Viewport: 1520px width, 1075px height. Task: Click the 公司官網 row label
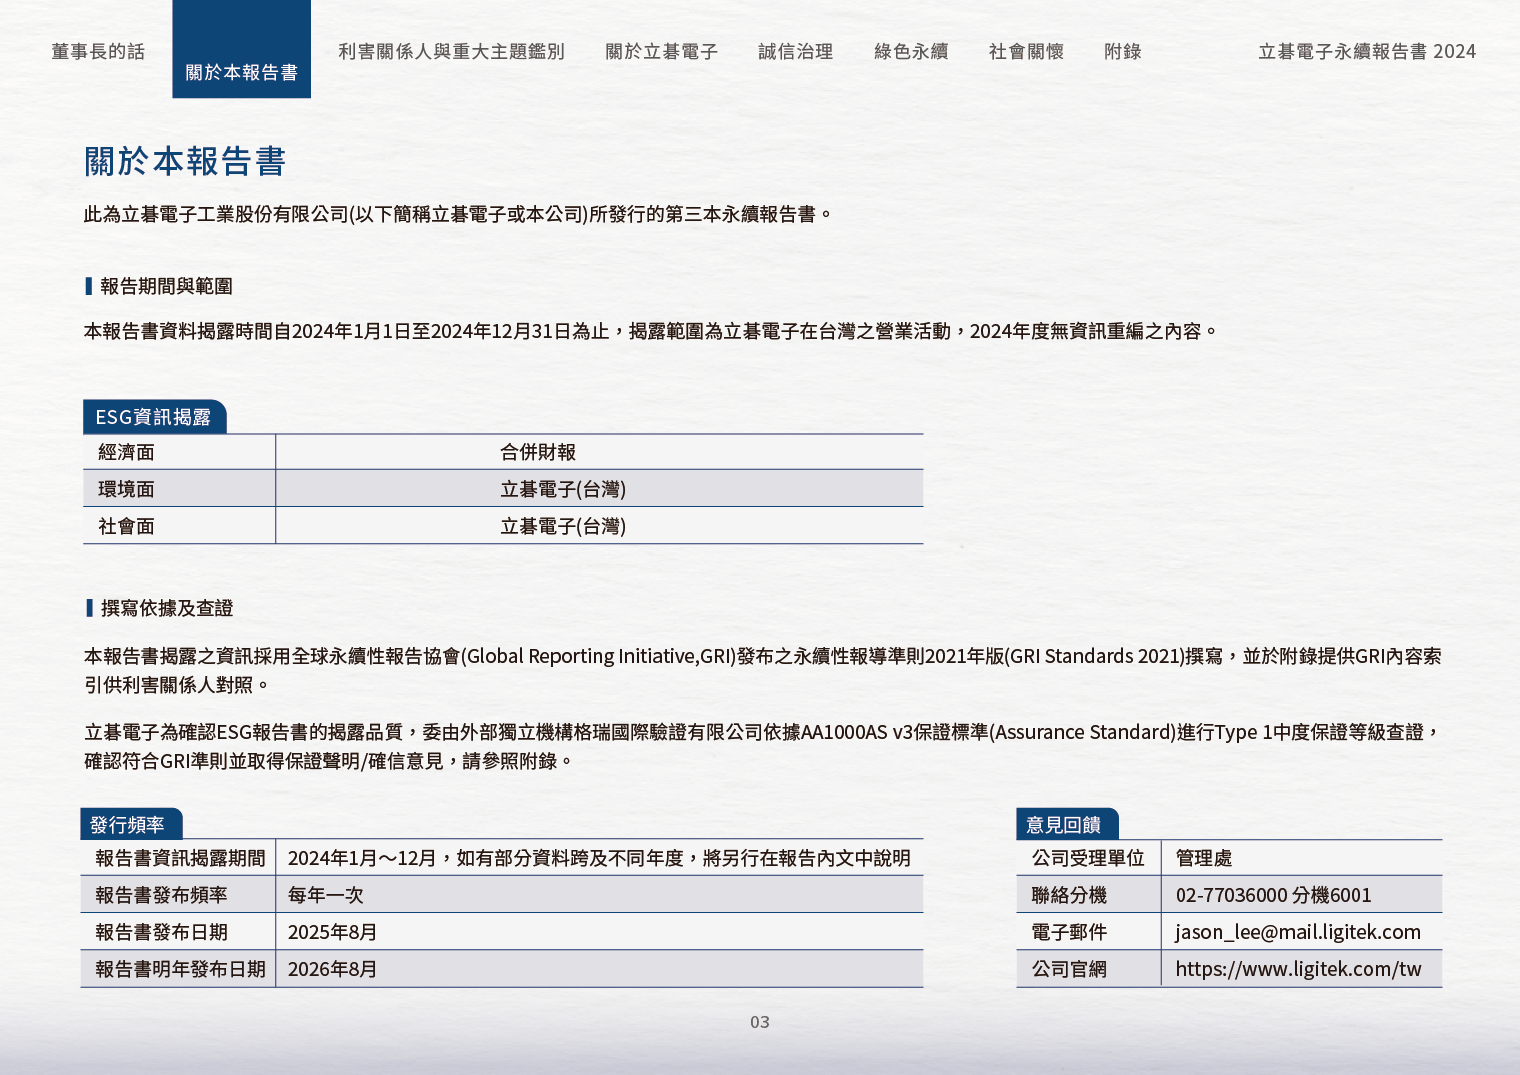tap(1069, 969)
